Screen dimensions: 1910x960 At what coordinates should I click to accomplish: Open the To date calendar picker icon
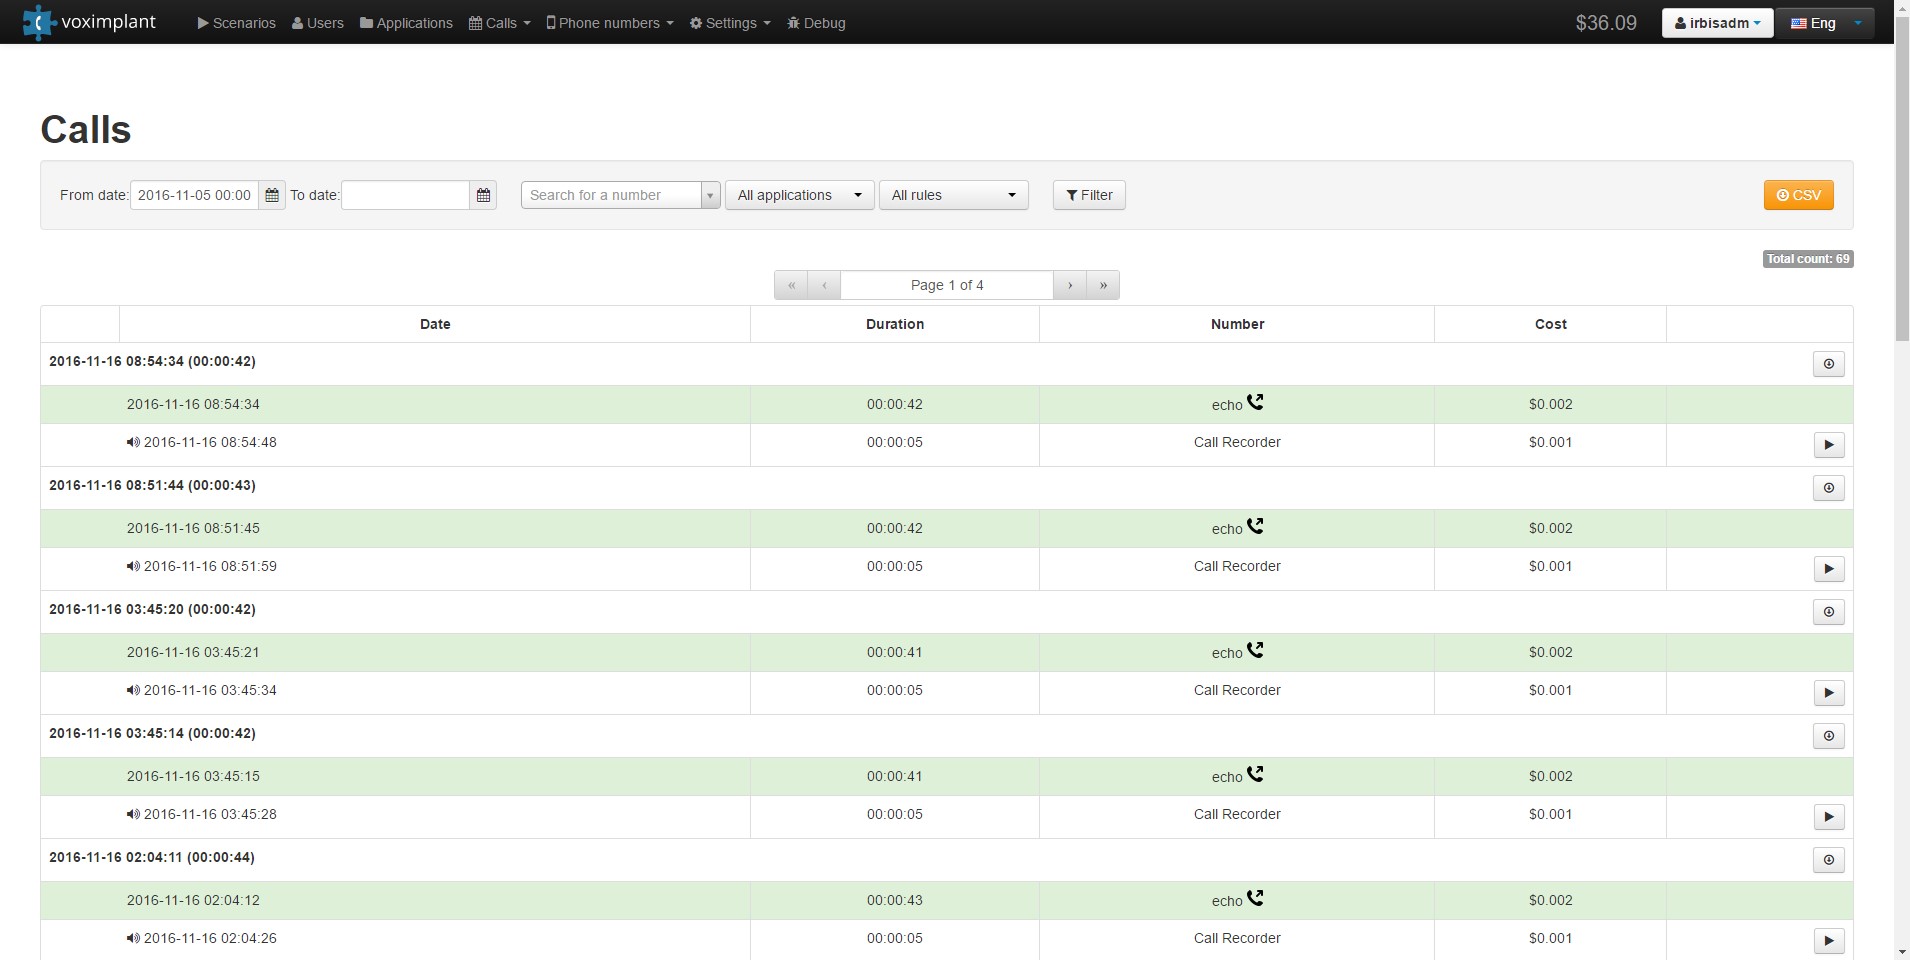[x=483, y=195]
